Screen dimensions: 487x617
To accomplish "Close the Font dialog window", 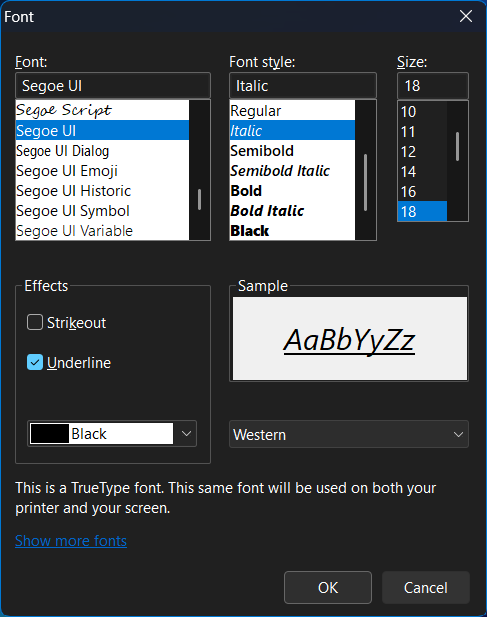I will coord(466,17).
